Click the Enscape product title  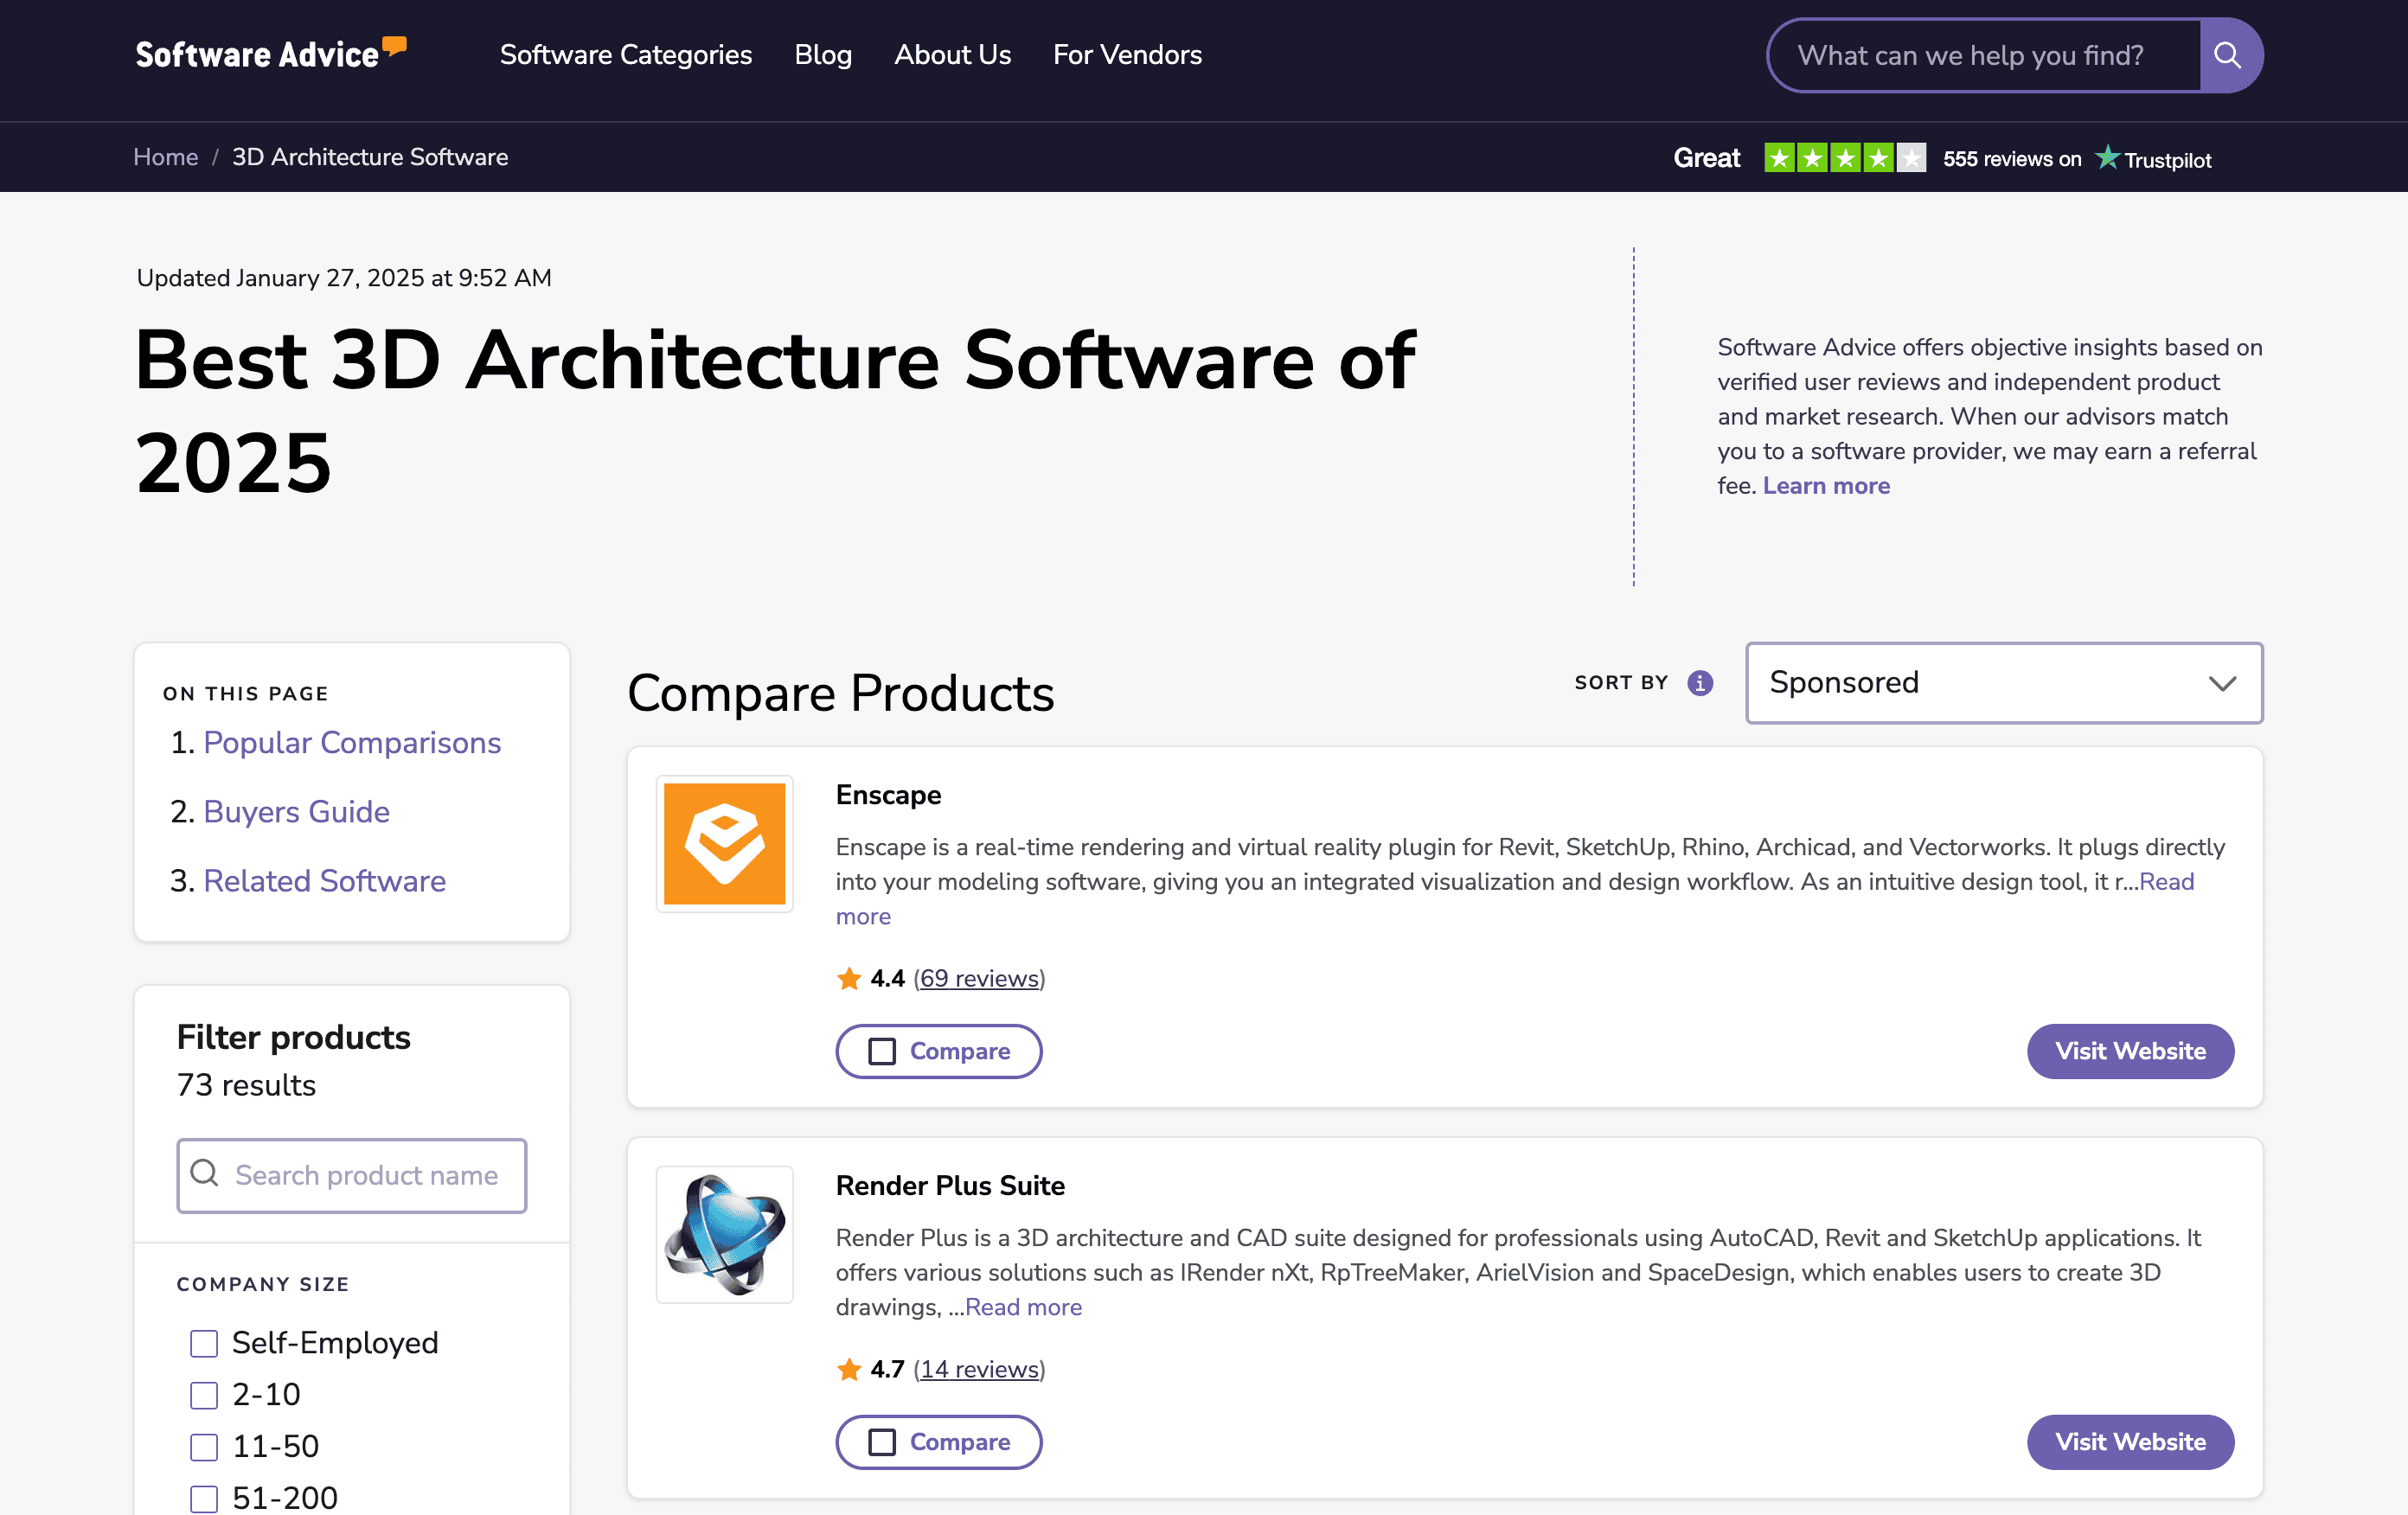(x=888, y=795)
